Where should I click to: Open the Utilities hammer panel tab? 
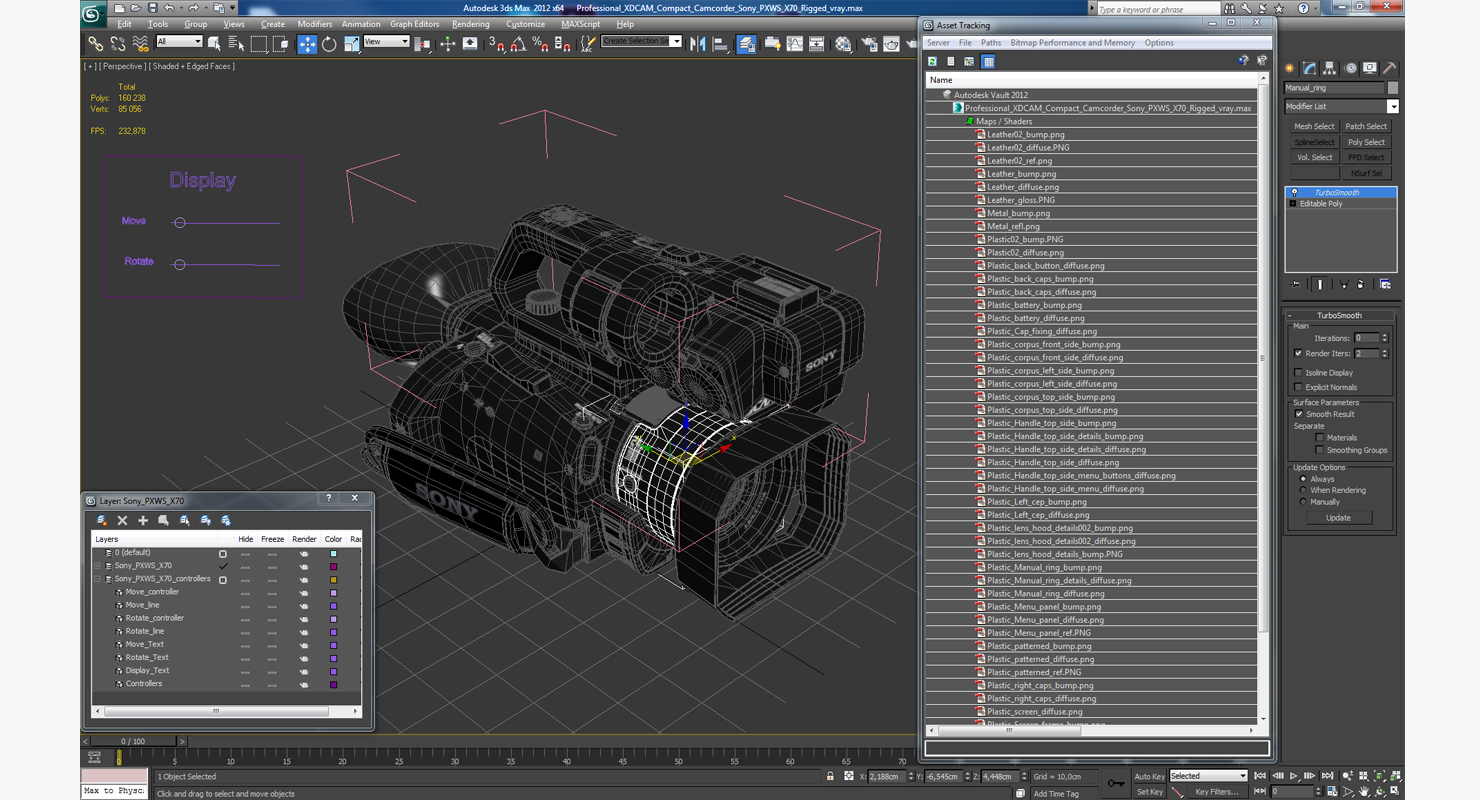tap(1389, 68)
